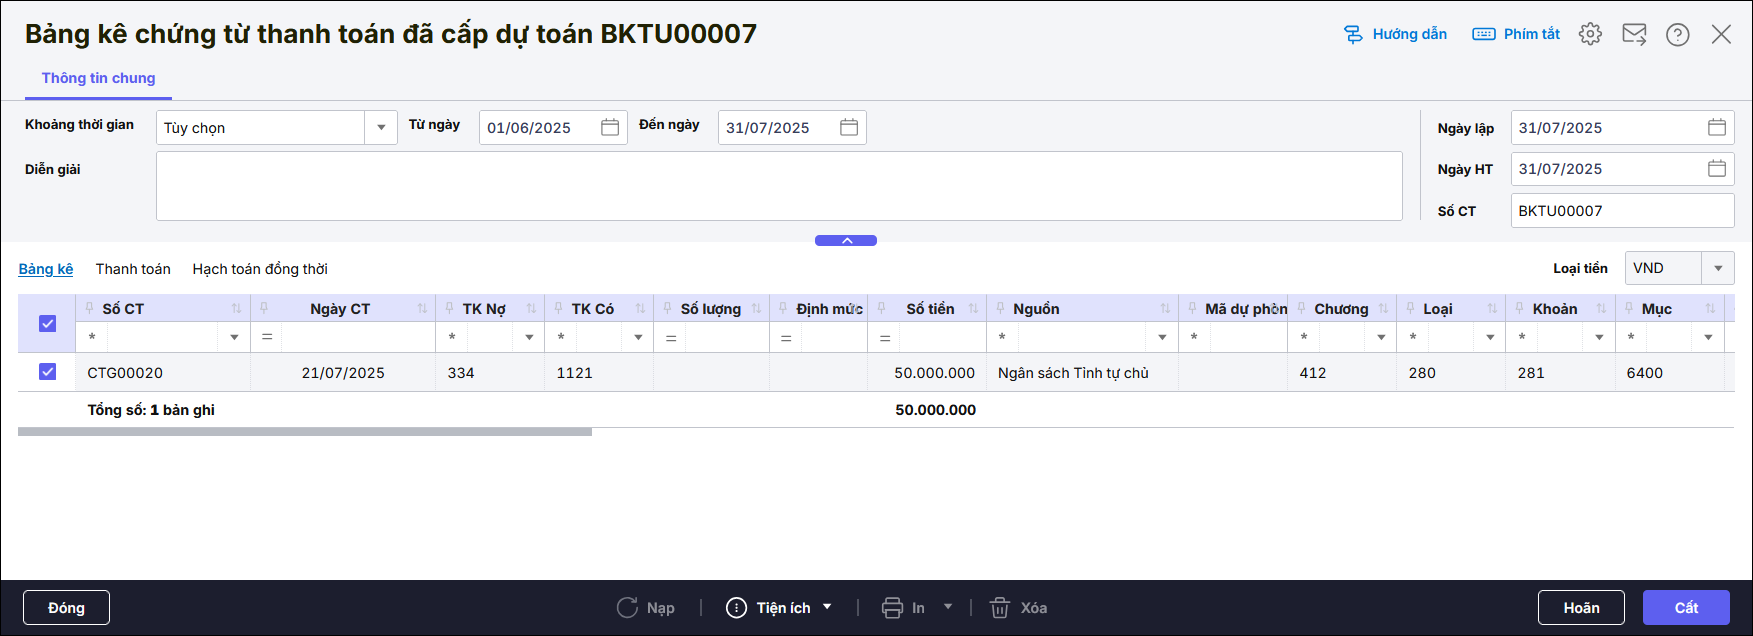Click the In printer icon
Screen dimensions: 1753x636
[892, 607]
